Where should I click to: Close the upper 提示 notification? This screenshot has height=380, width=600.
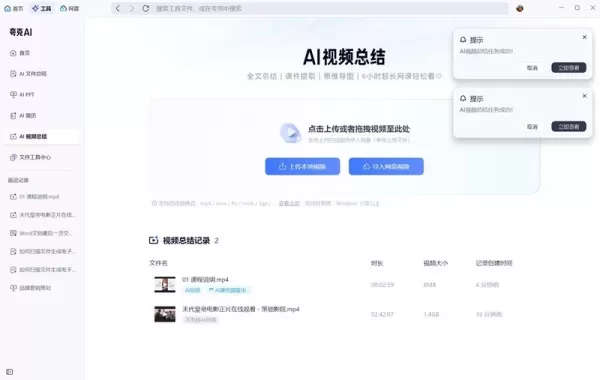584,37
